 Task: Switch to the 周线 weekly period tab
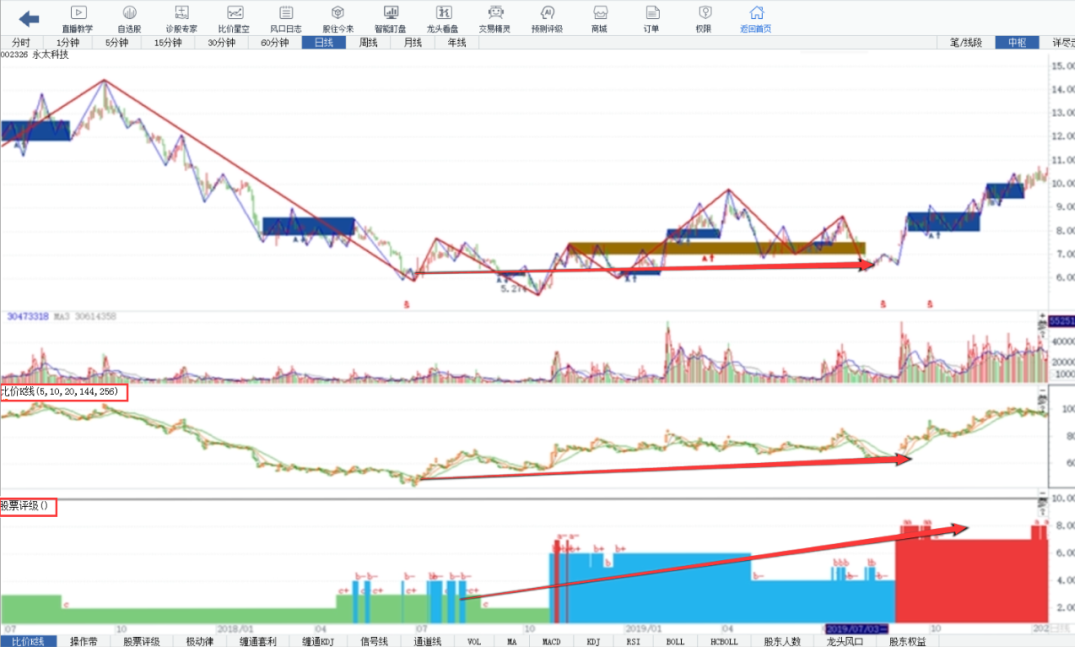point(369,43)
